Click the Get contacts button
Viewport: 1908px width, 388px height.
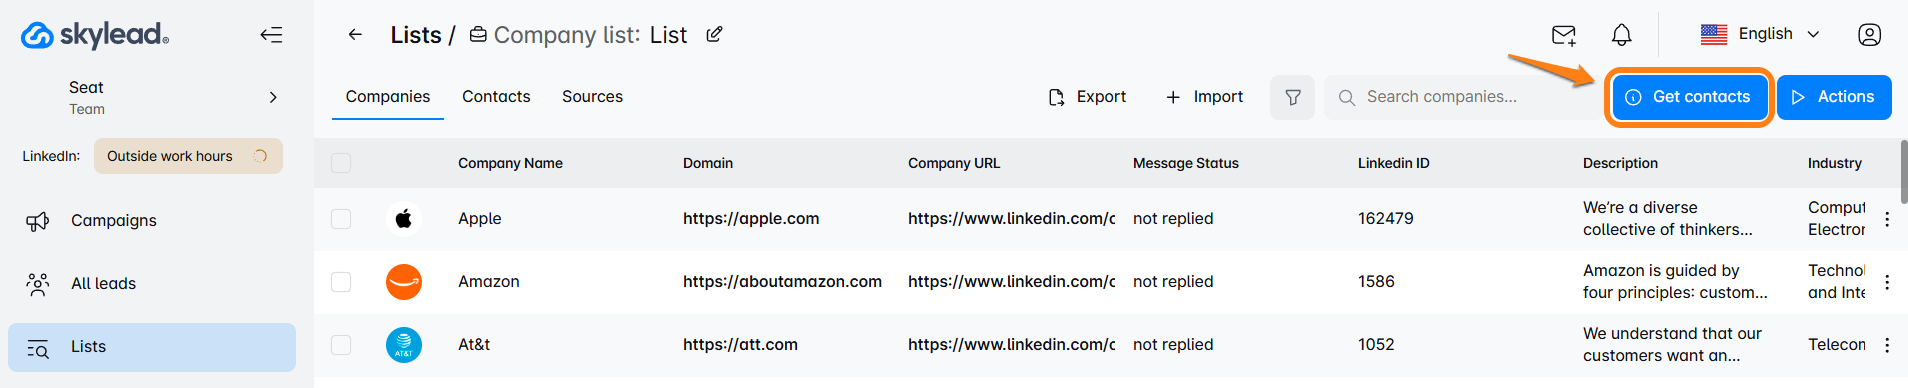pyautogui.click(x=1689, y=97)
